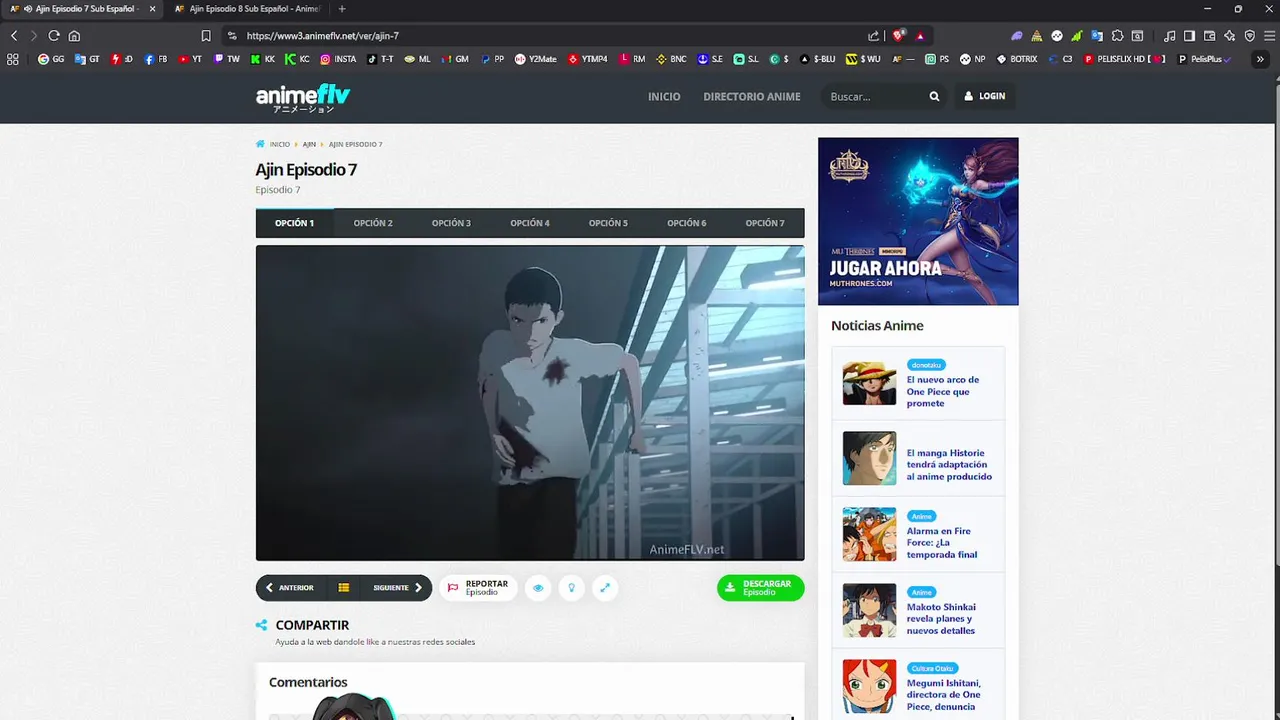
Task: Go back with the browser back arrow
Action: coord(14,35)
